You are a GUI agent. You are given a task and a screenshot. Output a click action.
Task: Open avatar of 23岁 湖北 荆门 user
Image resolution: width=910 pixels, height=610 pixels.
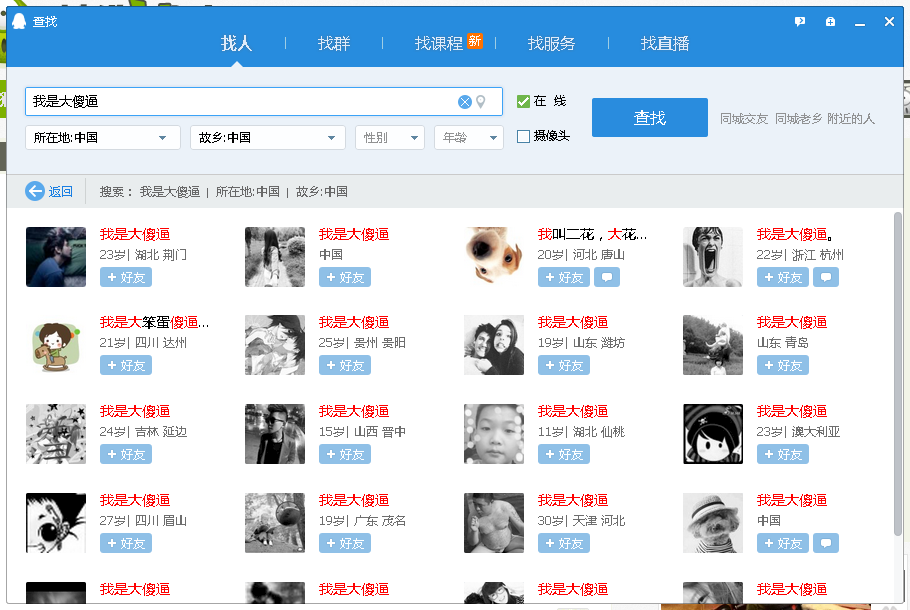(x=56, y=257)
